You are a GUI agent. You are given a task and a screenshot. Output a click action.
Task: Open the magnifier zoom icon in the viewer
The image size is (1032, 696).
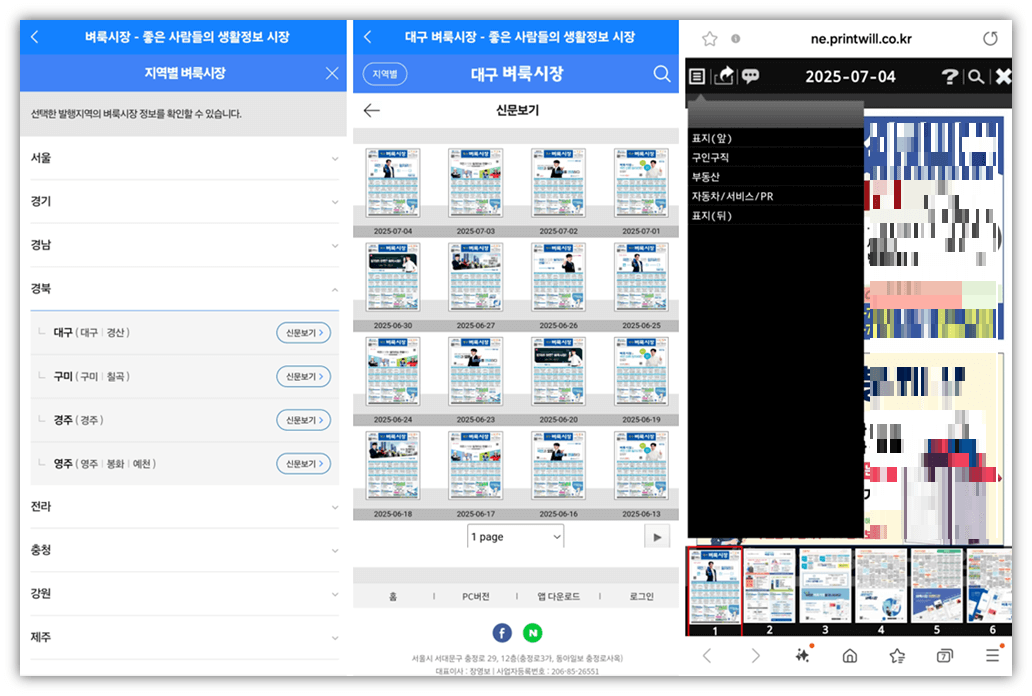974,75
